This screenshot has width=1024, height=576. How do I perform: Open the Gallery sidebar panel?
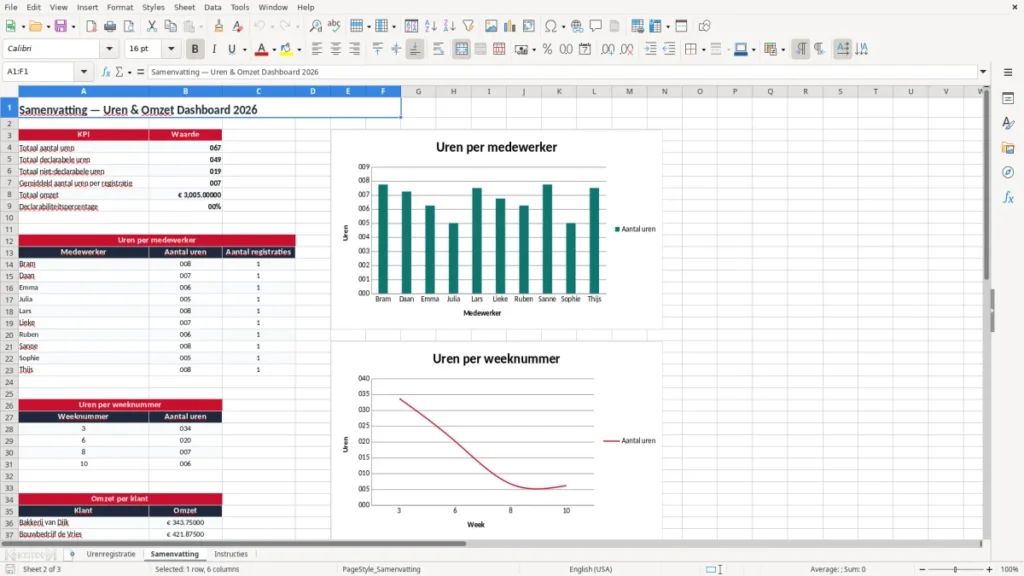[x=1008, y=148]
